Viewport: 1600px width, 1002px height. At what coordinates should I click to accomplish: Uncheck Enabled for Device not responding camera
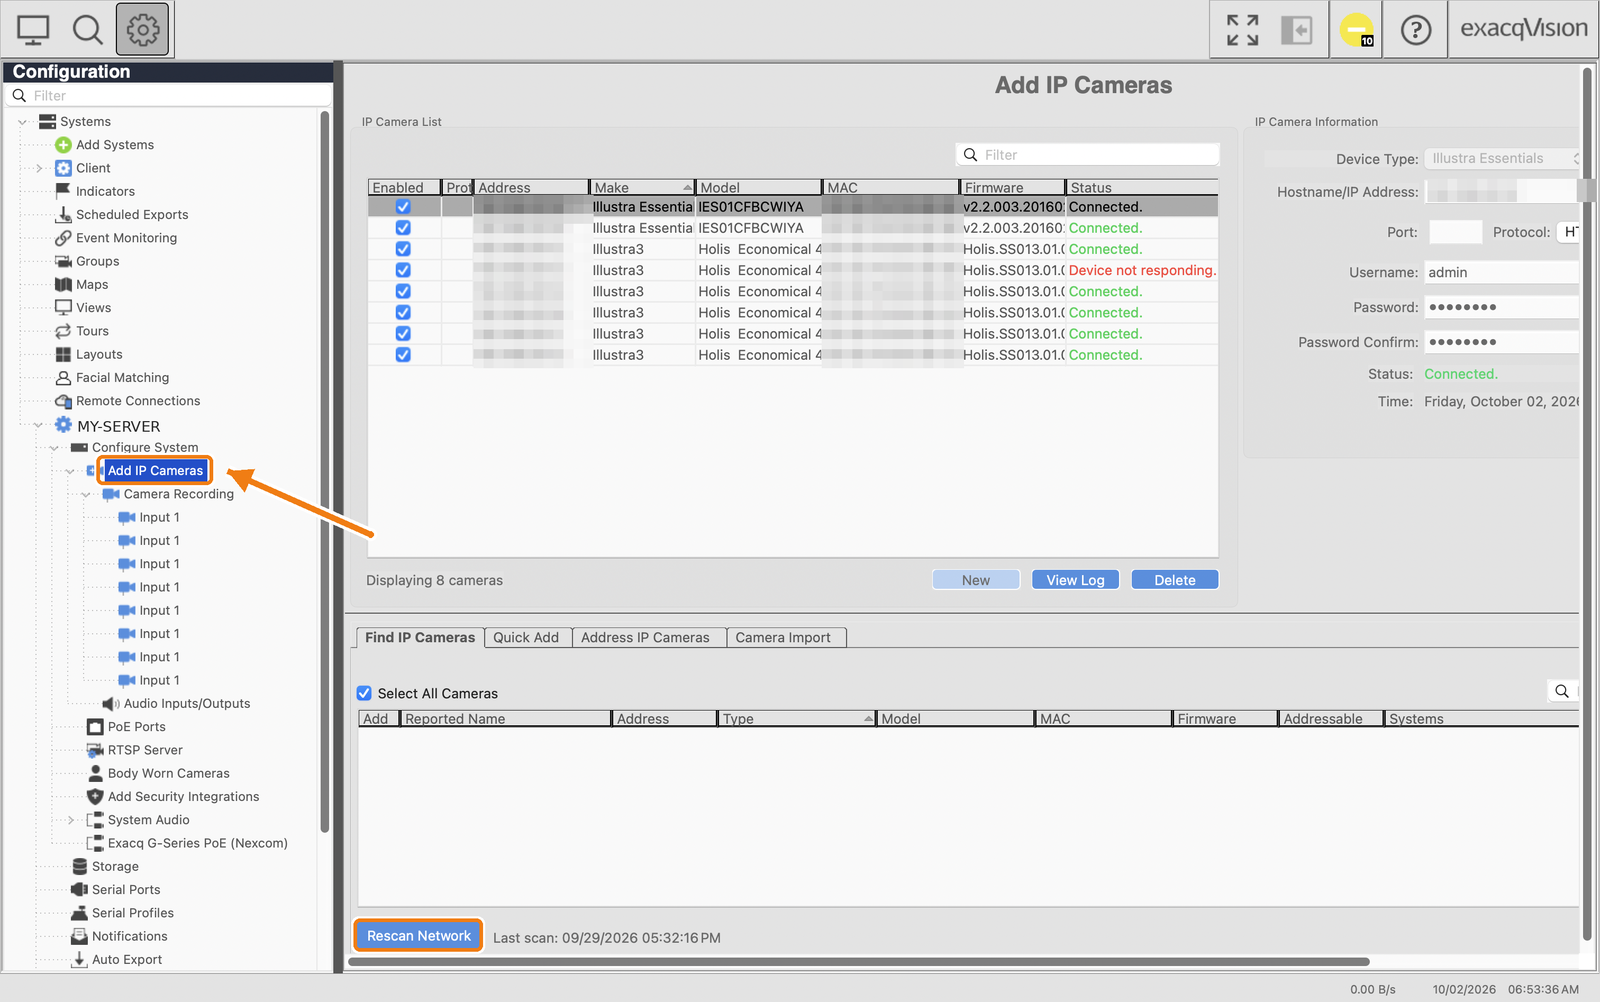pyautogui.click(x=403, y=270)
